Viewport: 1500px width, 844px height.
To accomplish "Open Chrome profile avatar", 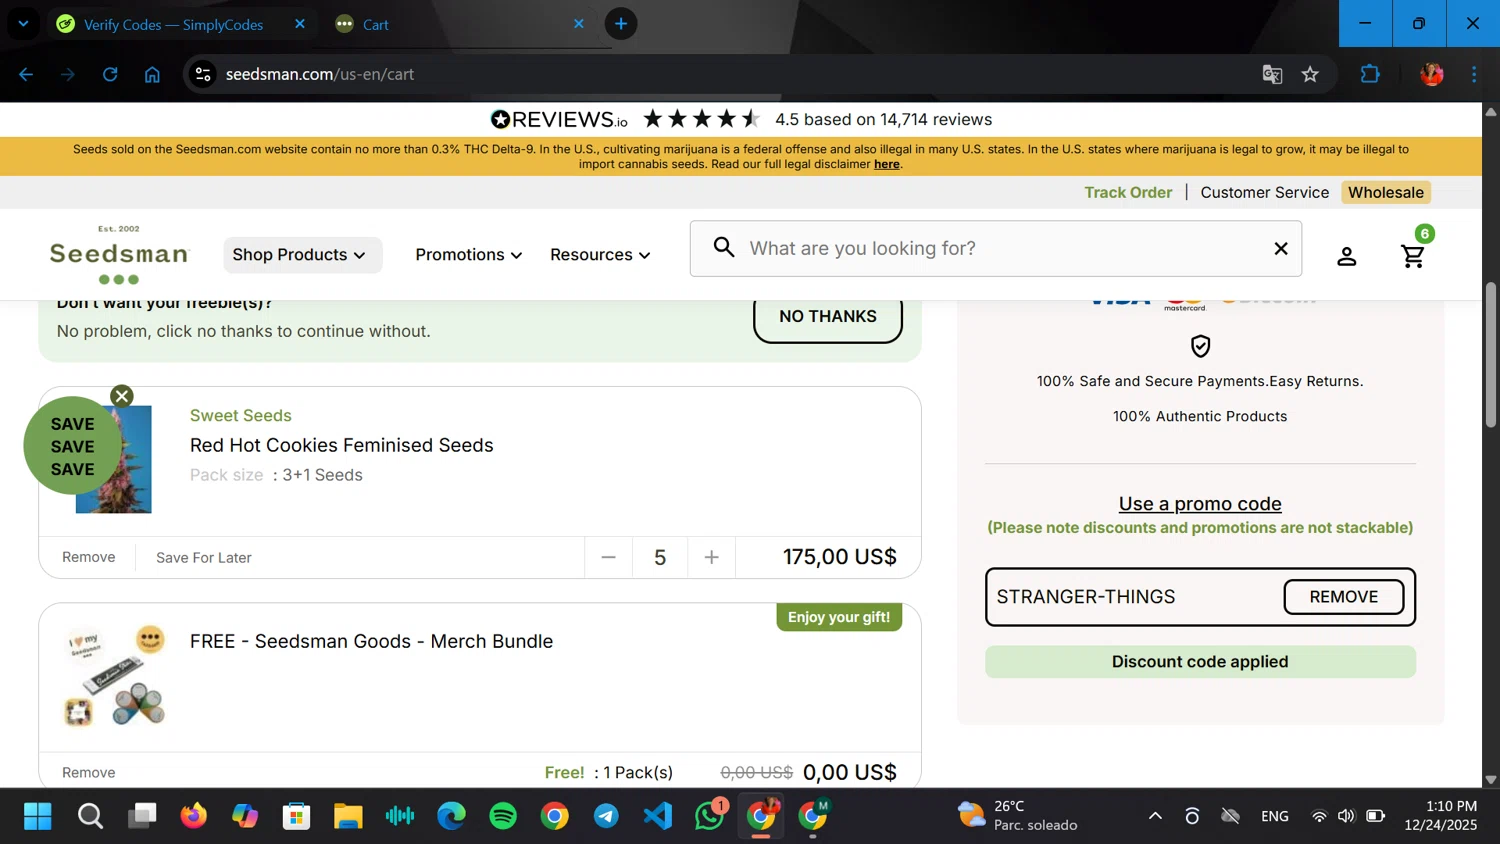I will pos(1432,74).
